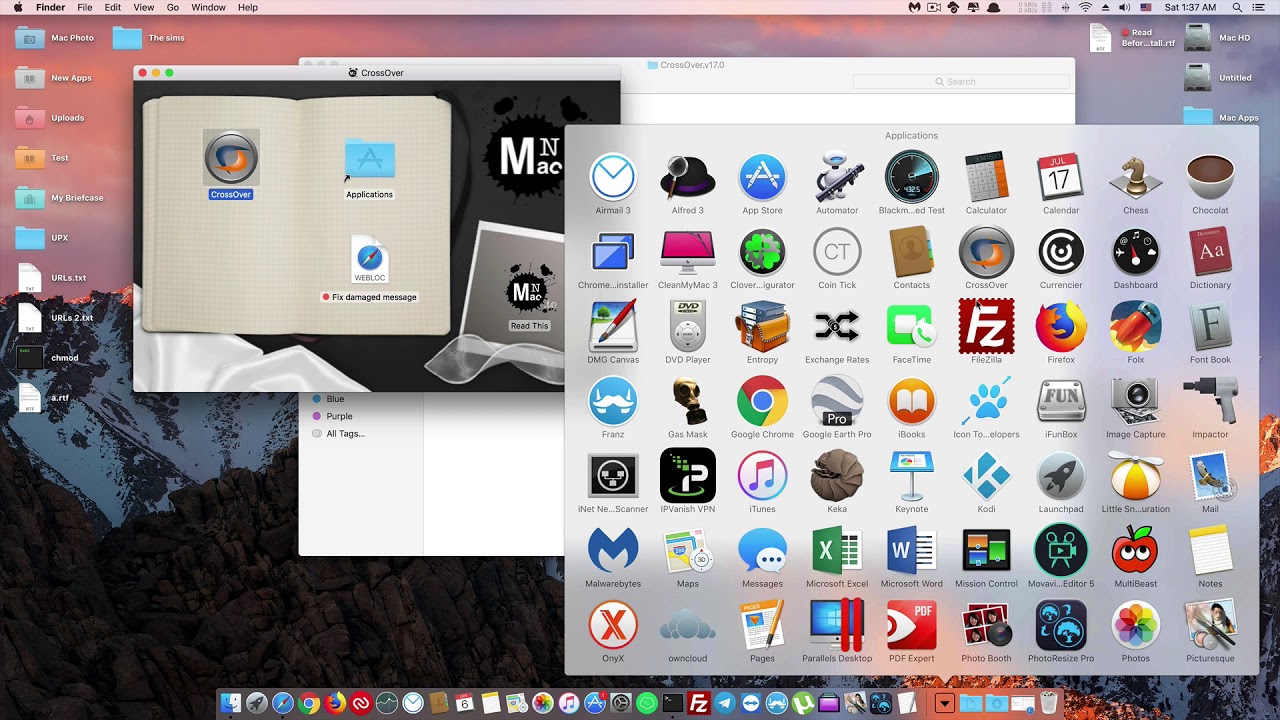Image resolution: width=1280 pixels, height=720 pixels.
Task: Open the chmod file on the desktop
Action: tap(29, 358)
